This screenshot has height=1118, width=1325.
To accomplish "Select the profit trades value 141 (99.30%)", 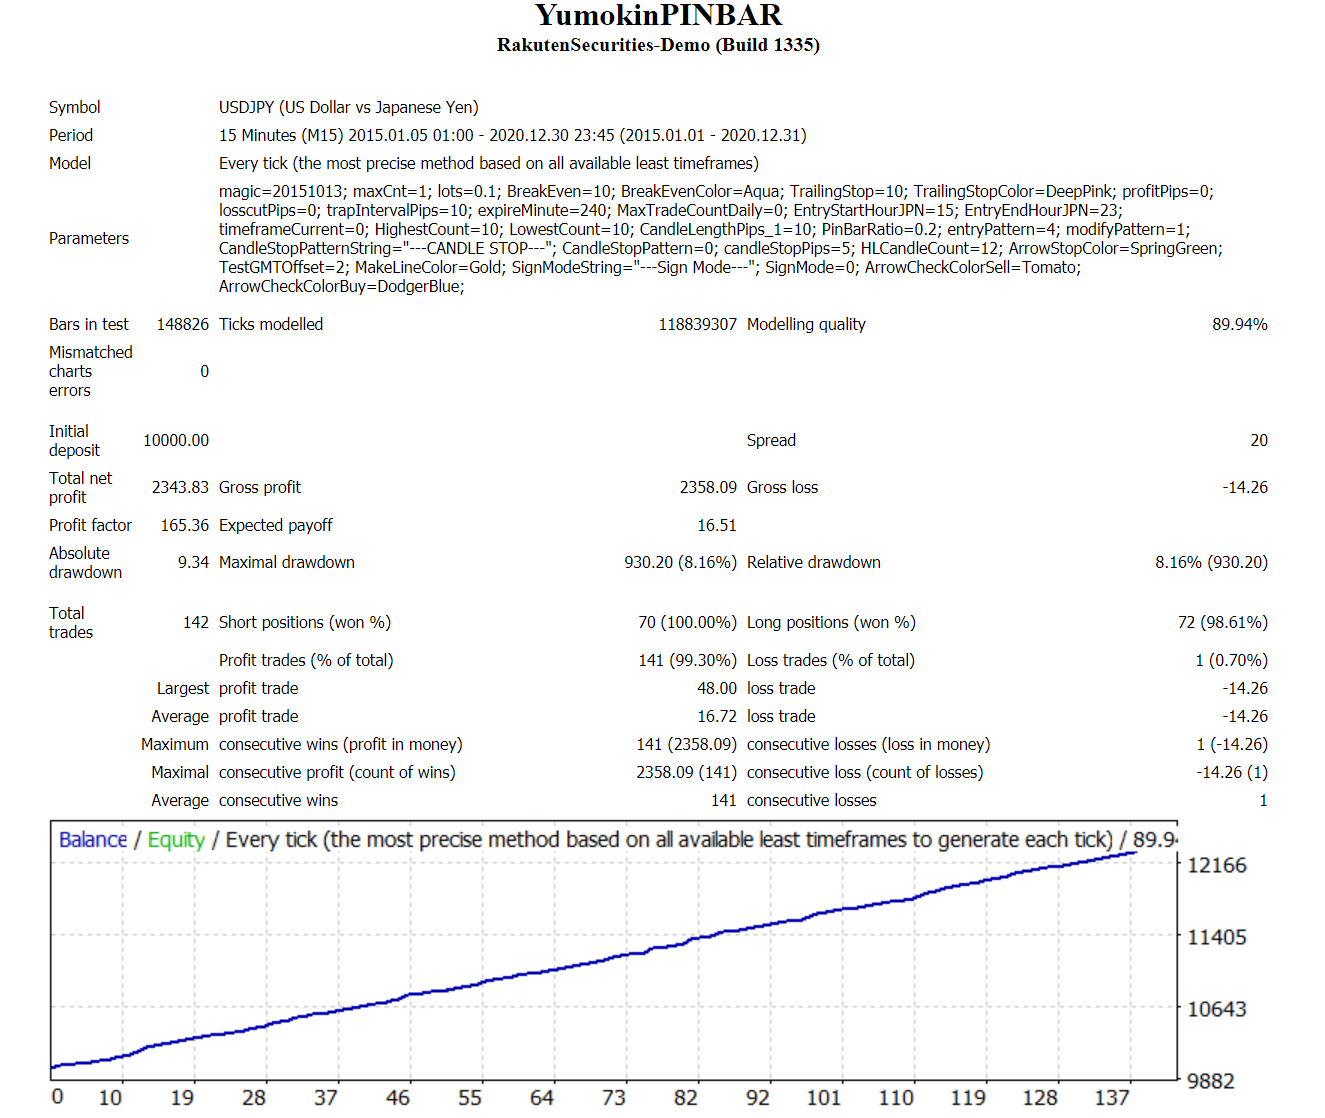I will (x=687, y=660).
